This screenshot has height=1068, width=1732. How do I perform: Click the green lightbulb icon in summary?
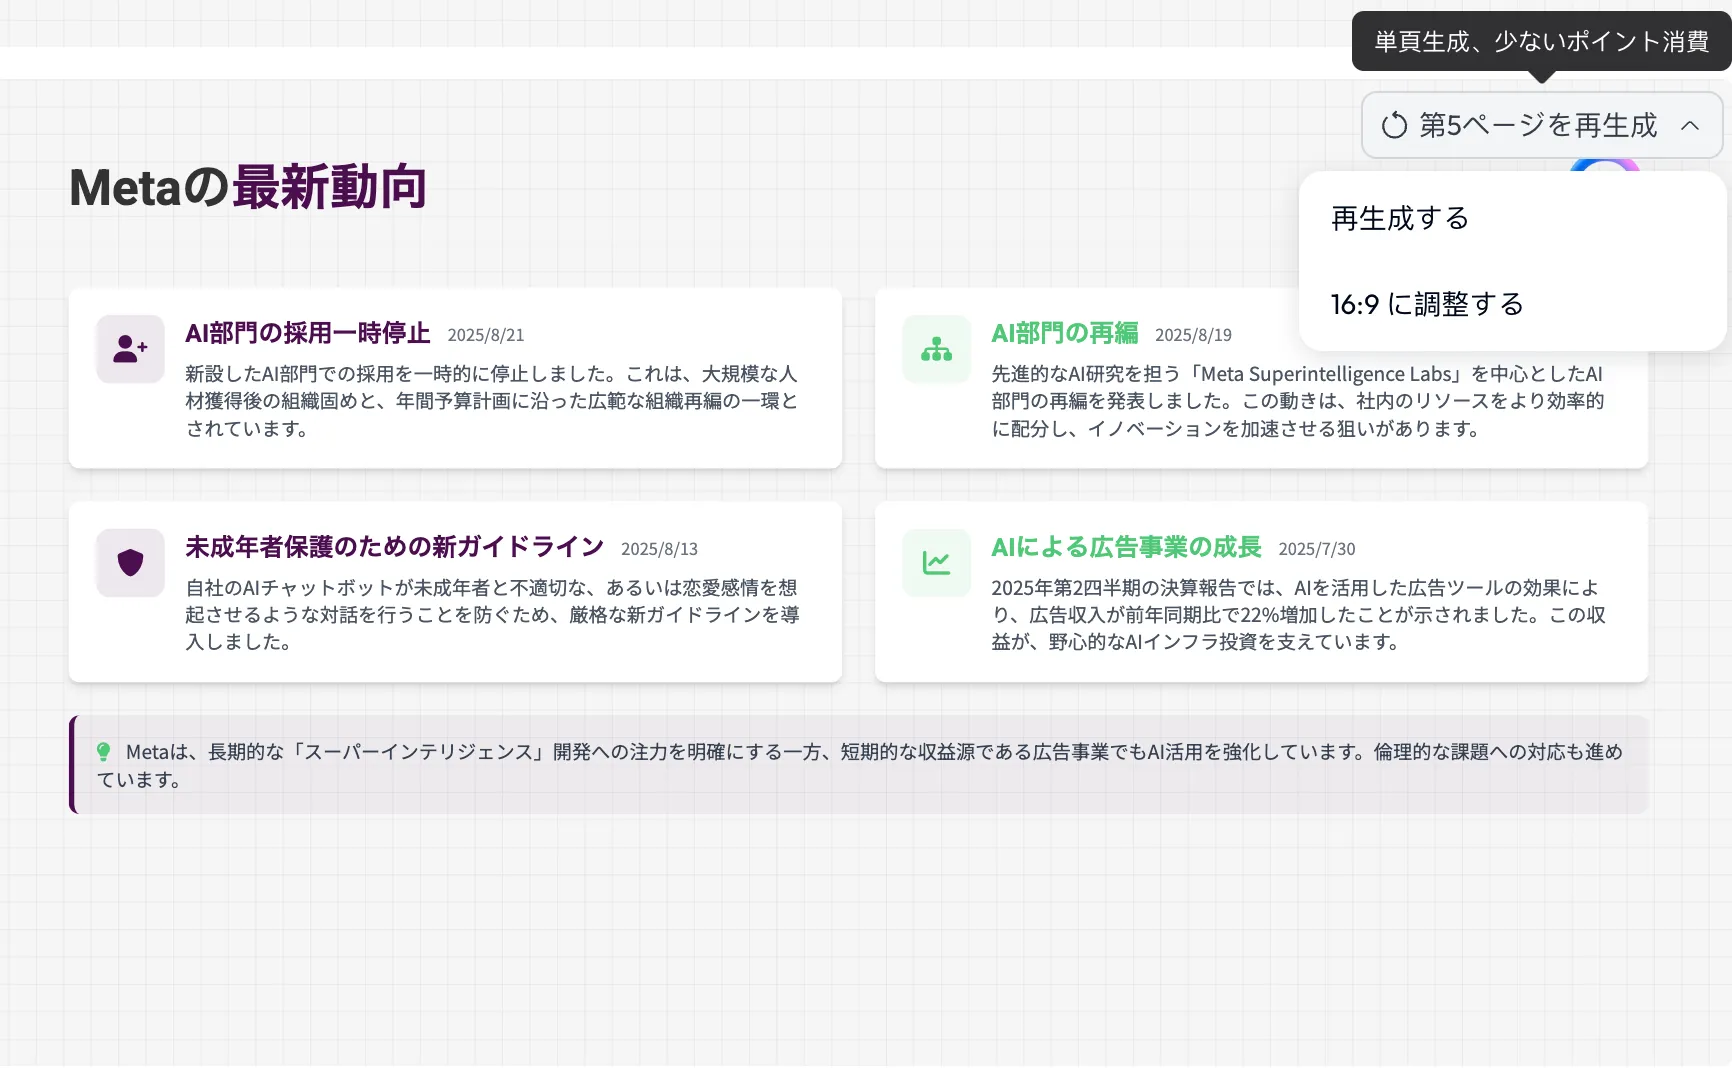click(x=103, y=752)
